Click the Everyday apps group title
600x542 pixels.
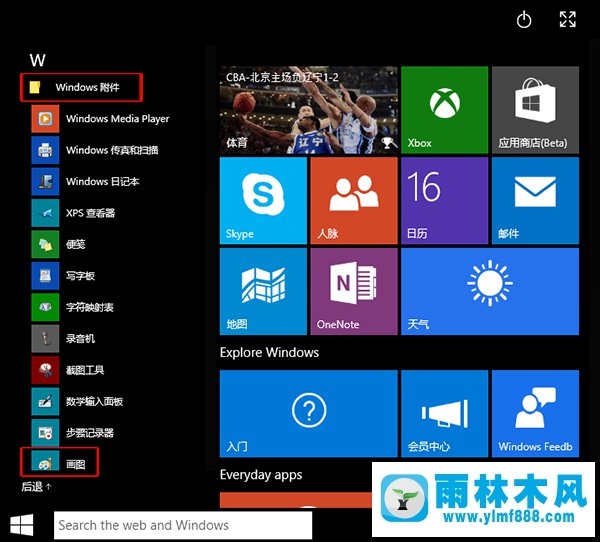pos(261,475)
